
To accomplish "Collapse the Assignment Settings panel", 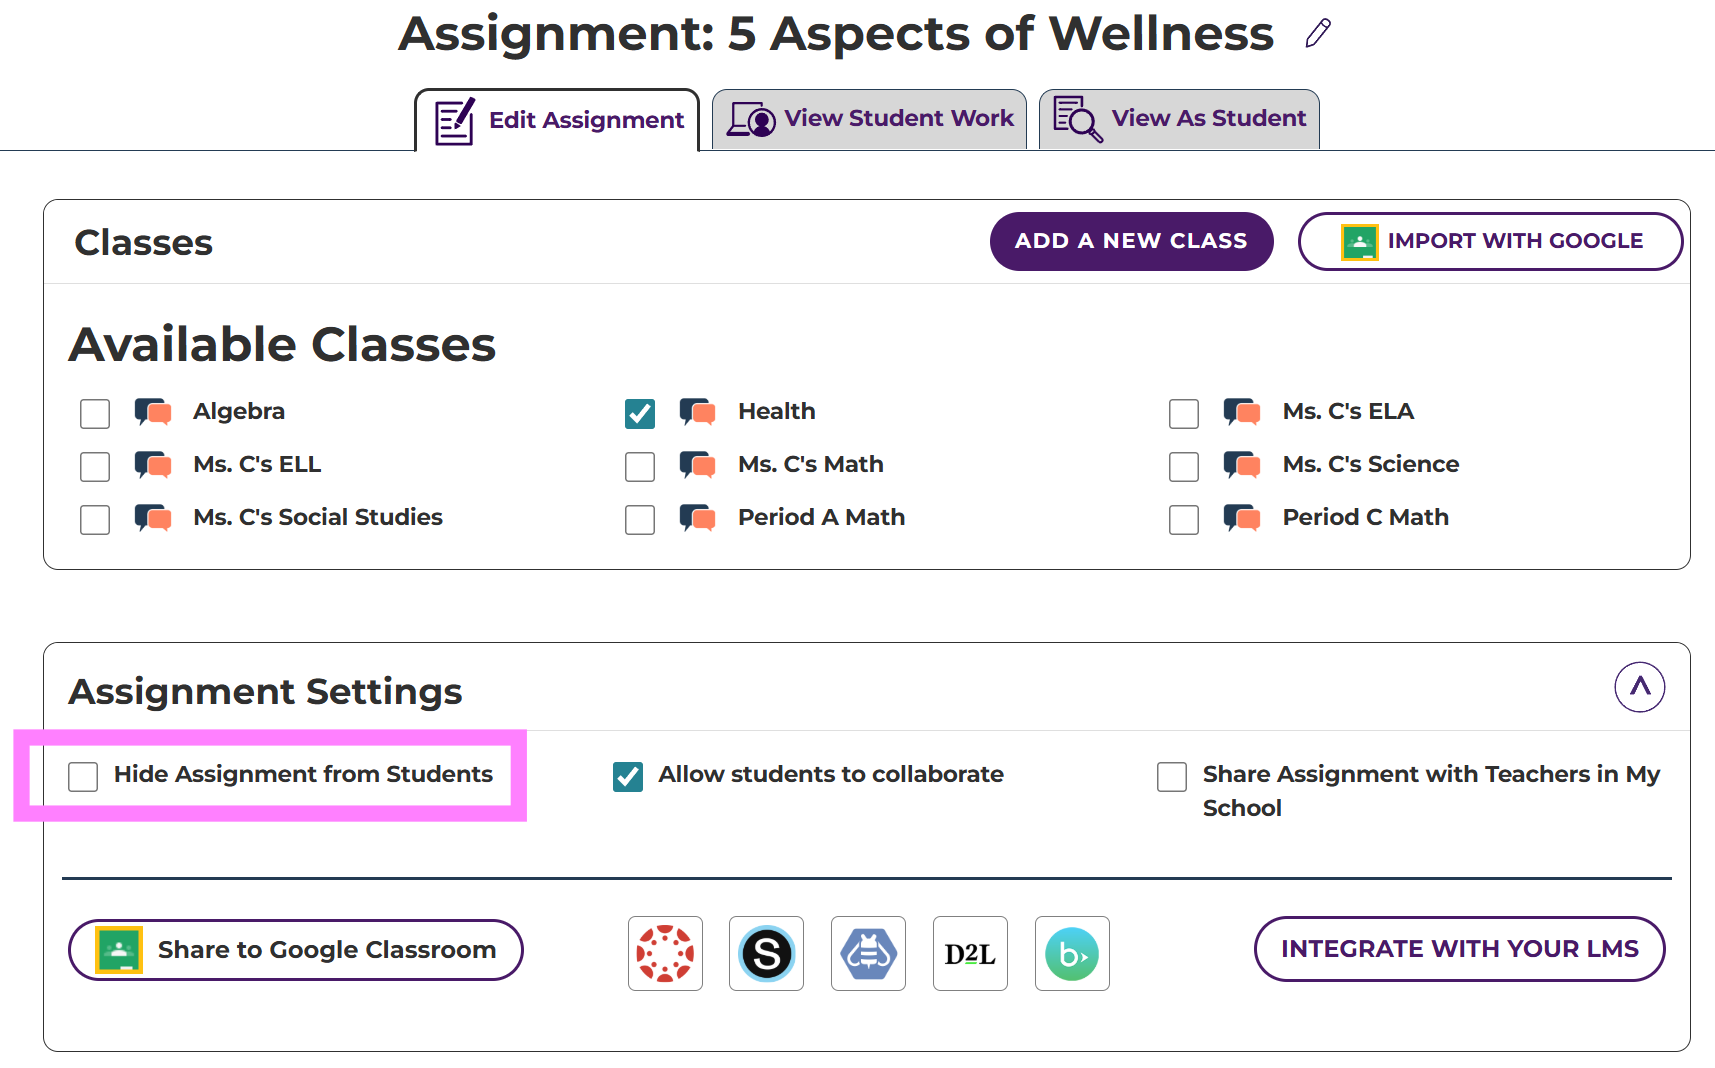I will (x=1639, y=687).
